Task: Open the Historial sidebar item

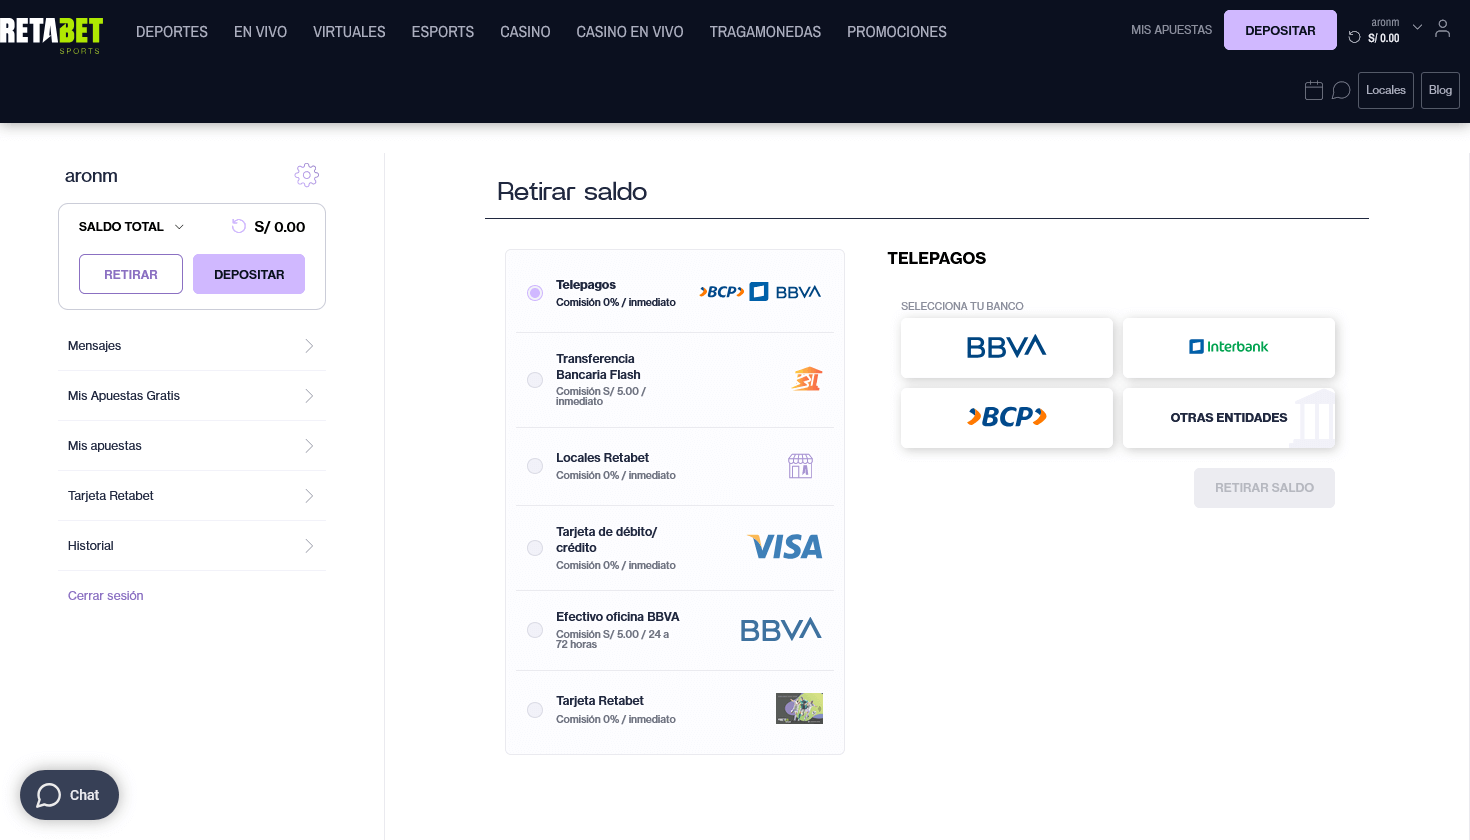Action: (x=191, y=546)
